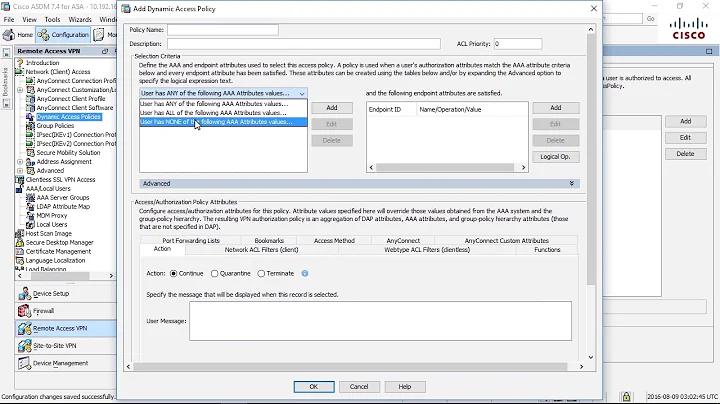Image resolution: width=720 pixels, height=404 pixels.
Task: Click the Cancel button
Action: [x=359, y=387]
